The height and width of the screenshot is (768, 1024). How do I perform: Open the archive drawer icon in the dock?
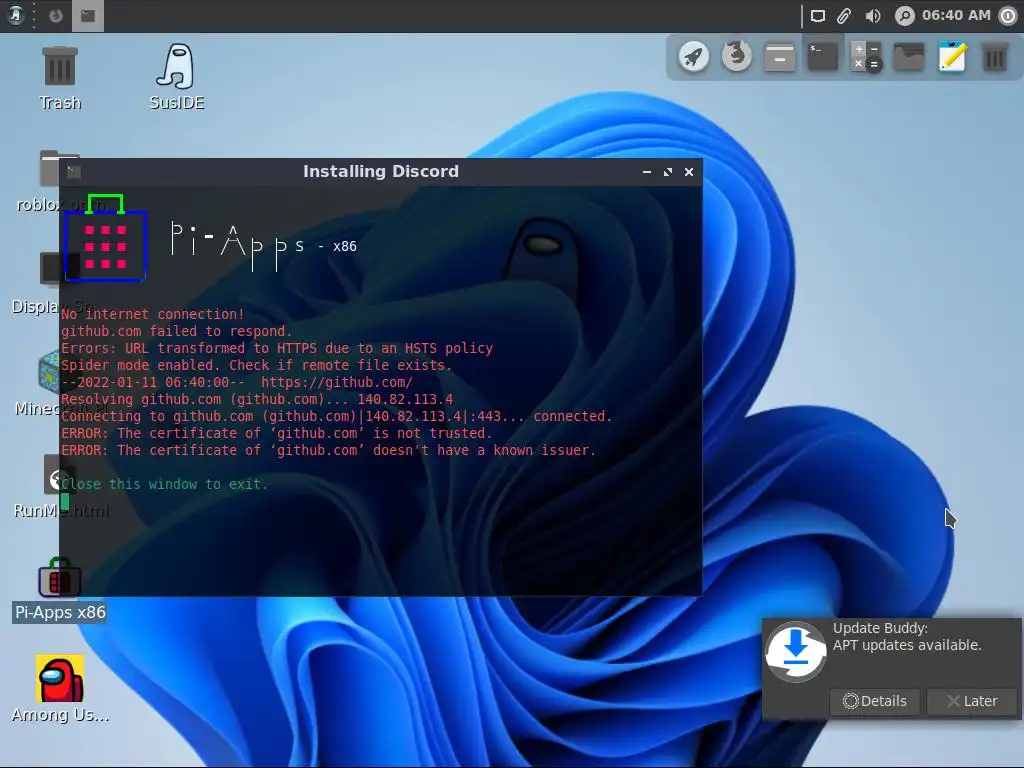[780, 57]
